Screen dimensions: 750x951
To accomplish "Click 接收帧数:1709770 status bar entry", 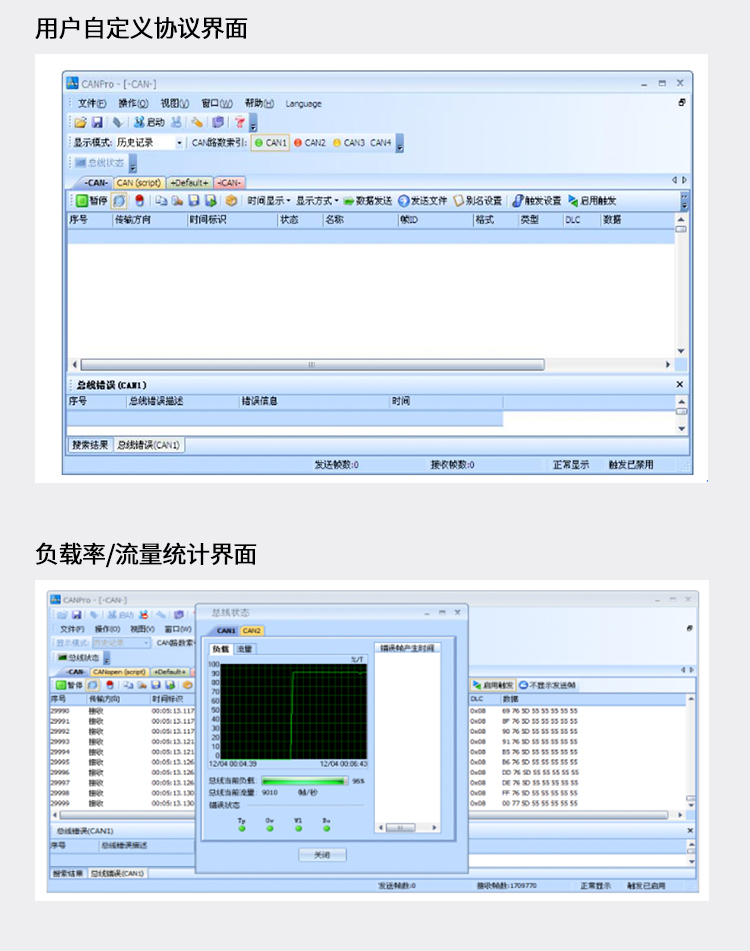I will [x=506, y=886].
